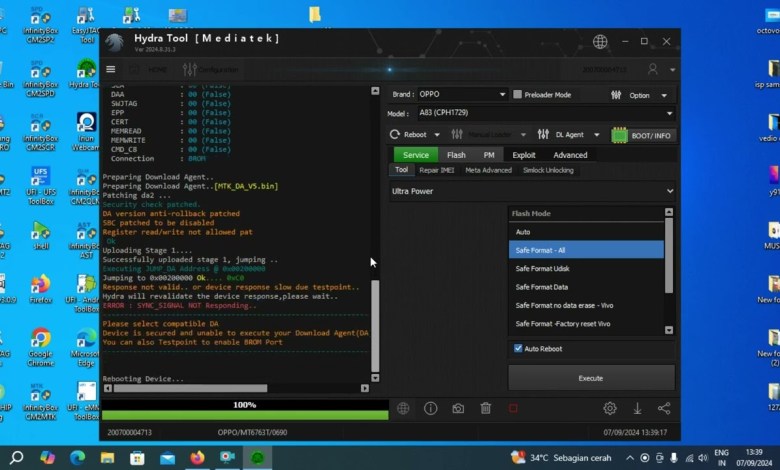
Task: Click the info icon in bottom toolbar
Action: [x=430, y=408]
